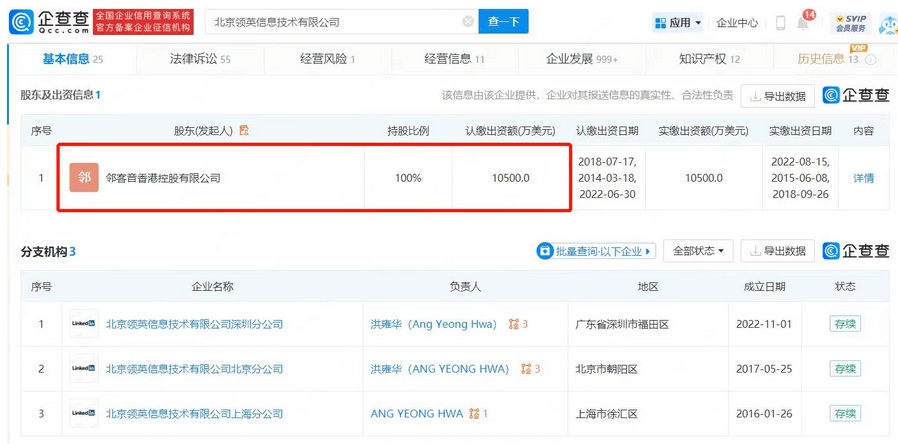This screenshot has width=898, height=444.
Task: Switch to 经营信息 tab
Action: pyautogui.click(x=455, y=58)
